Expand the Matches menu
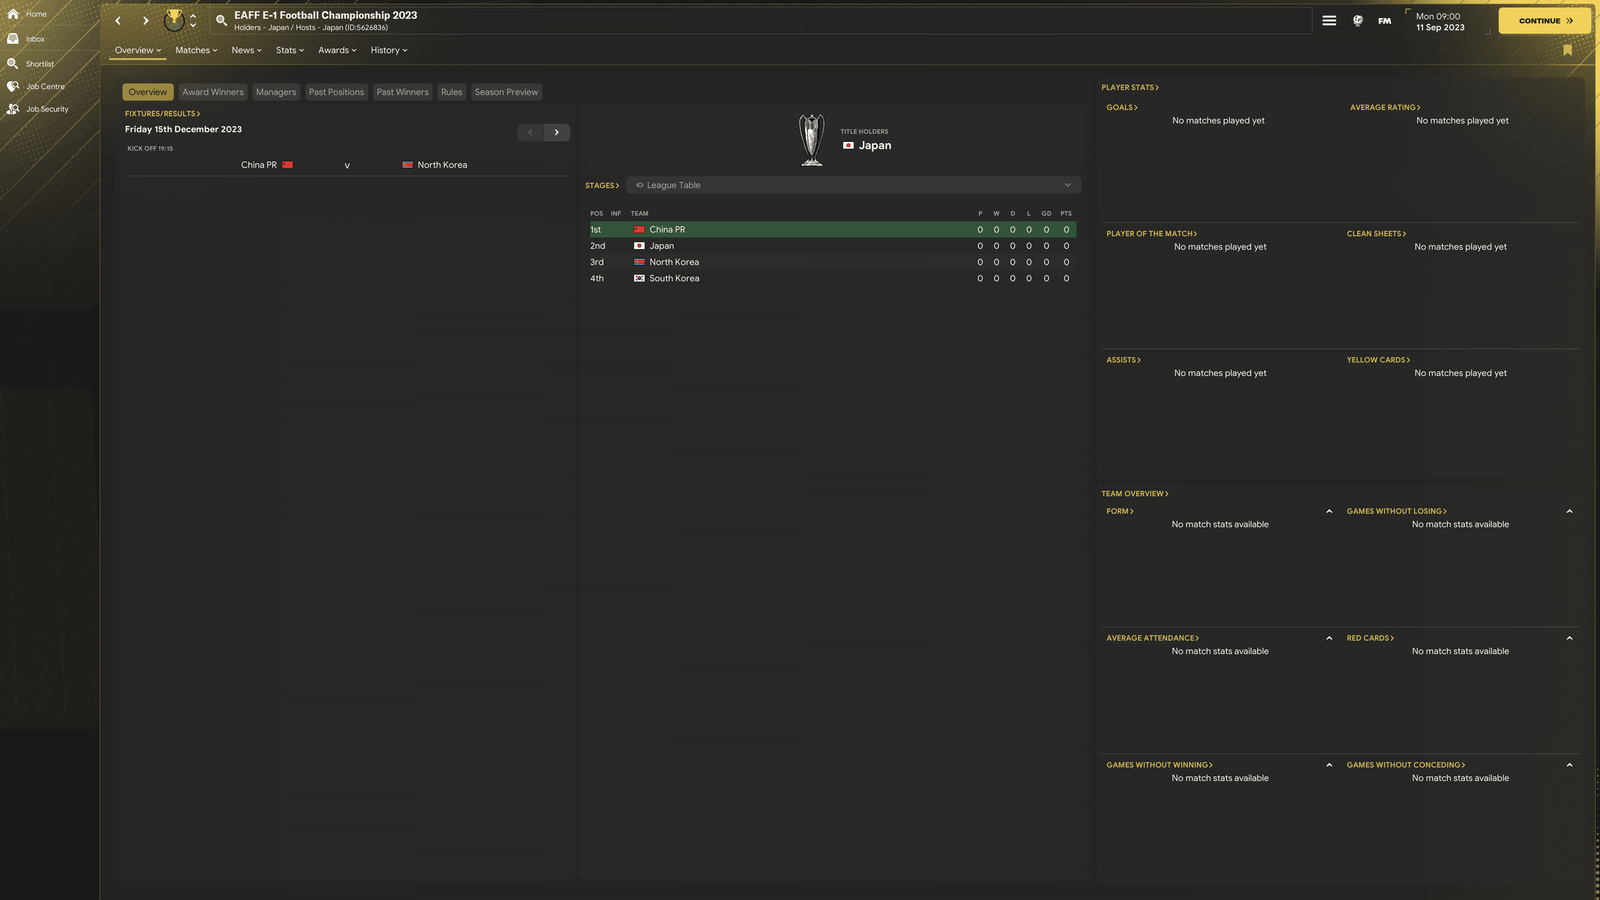 click(x=196, y=50)
